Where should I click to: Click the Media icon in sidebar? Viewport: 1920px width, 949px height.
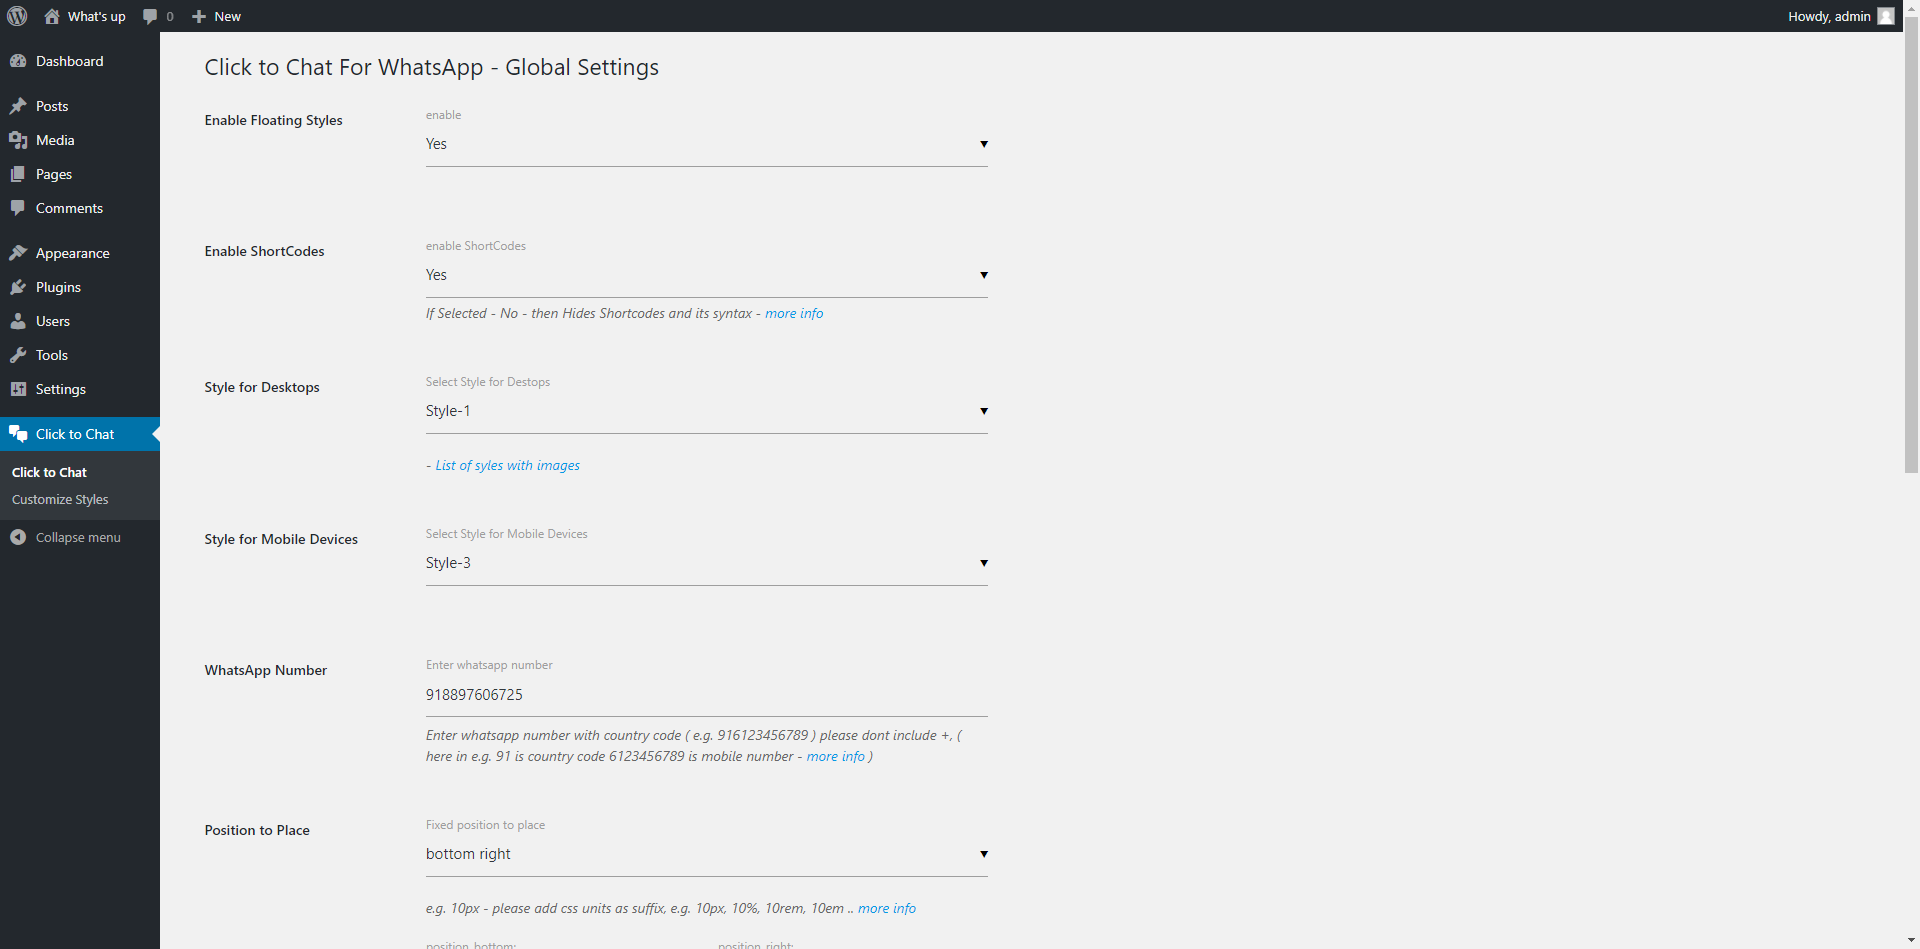(18, 140)
